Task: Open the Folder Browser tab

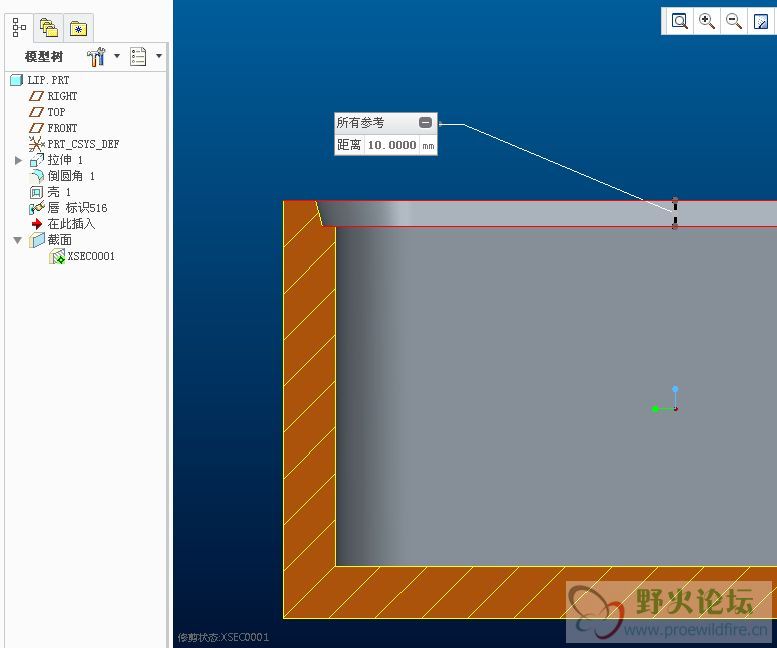Action: [49, 28]
